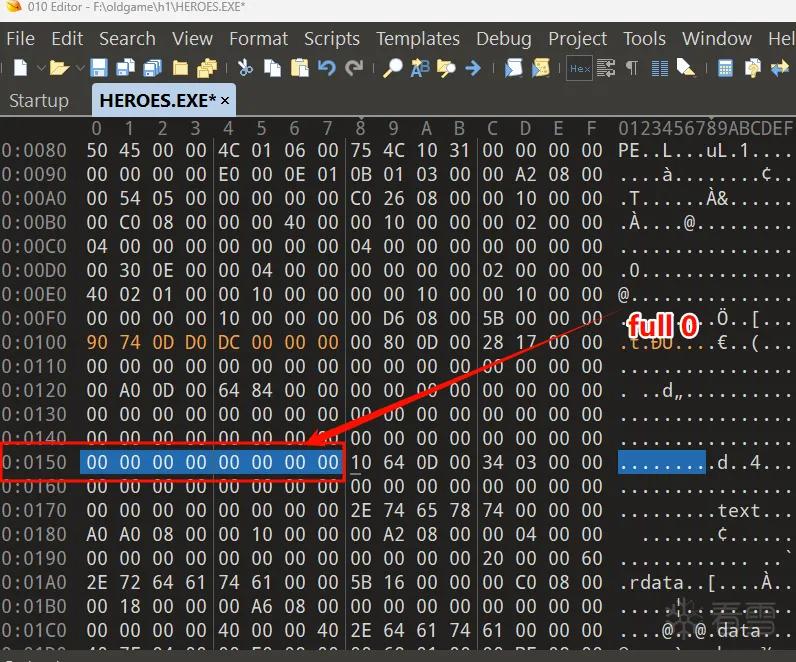Image resolution: width=796 pixels, height=662 pixels.
Task: Click the Paste clipboard icon
Action: point(300,68)
